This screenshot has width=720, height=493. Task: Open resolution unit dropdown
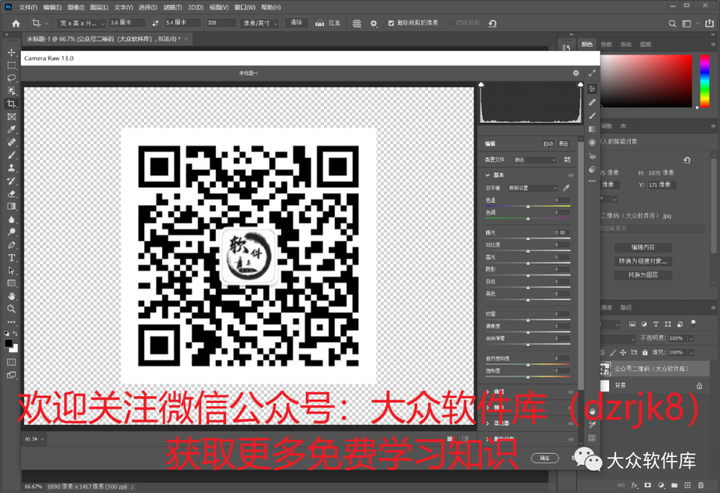point(259,23)
